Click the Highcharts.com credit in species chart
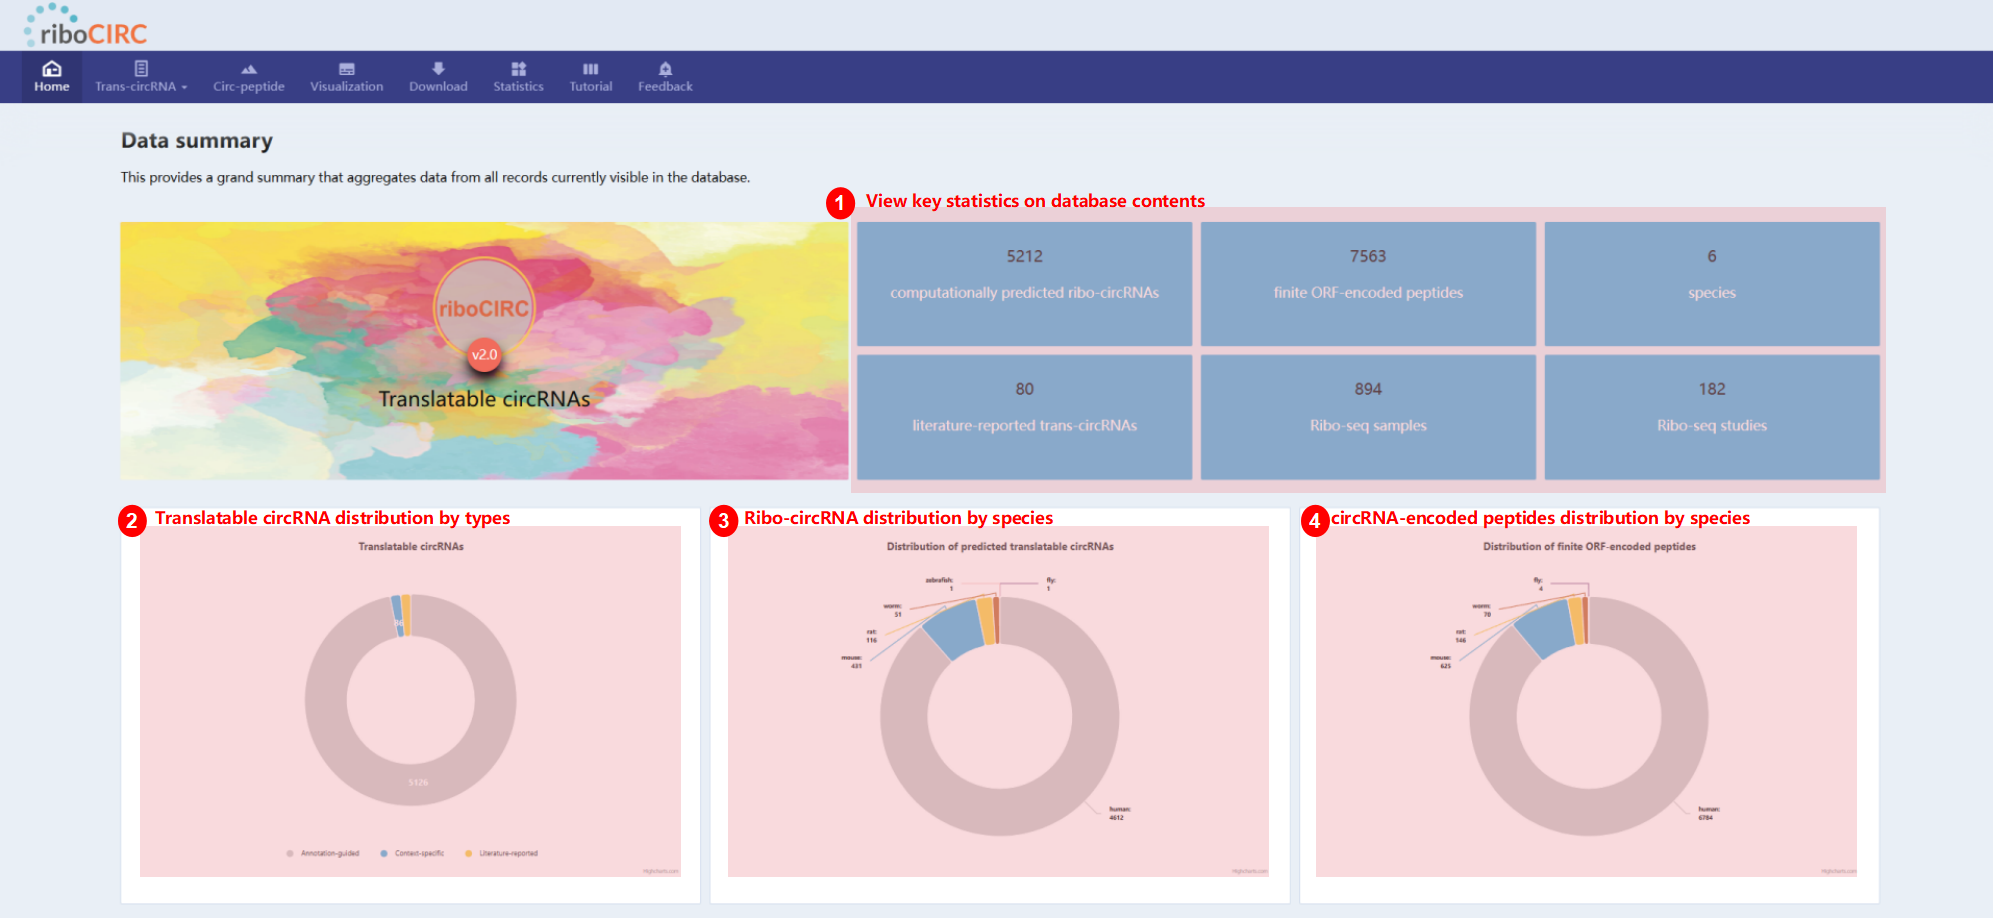 coord(1249,871)
